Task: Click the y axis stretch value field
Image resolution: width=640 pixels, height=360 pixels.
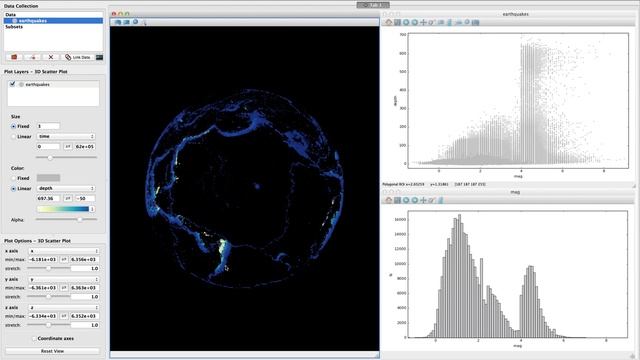Action: 85,297
